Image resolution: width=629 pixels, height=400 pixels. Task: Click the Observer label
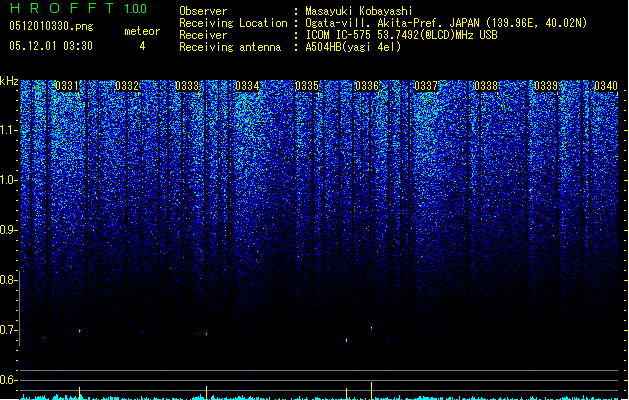tap(203, 11)
